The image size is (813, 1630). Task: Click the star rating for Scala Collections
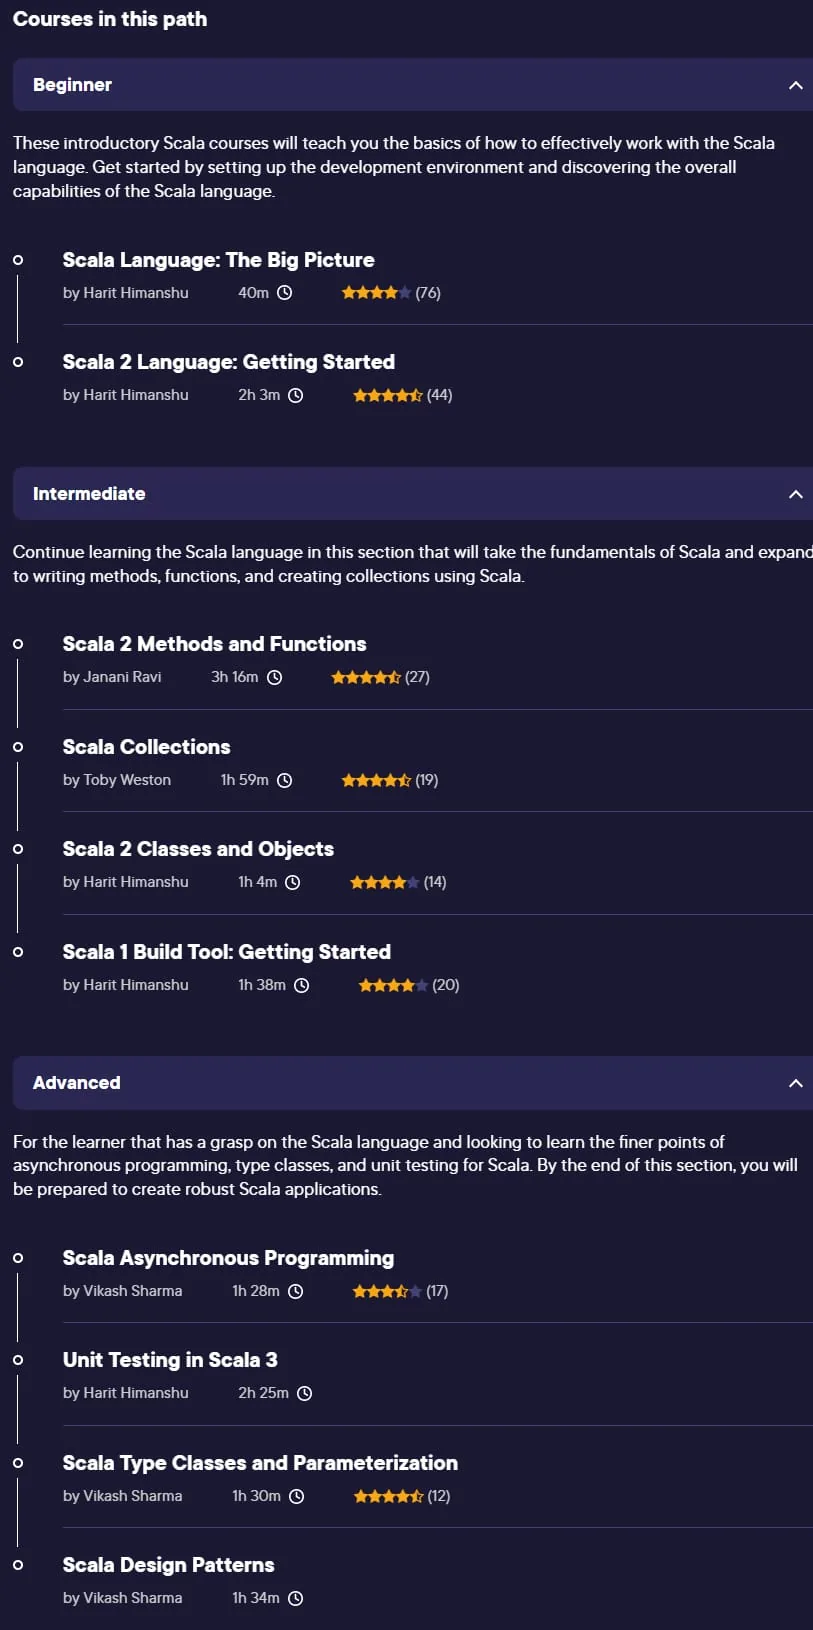tap(376, 780)
